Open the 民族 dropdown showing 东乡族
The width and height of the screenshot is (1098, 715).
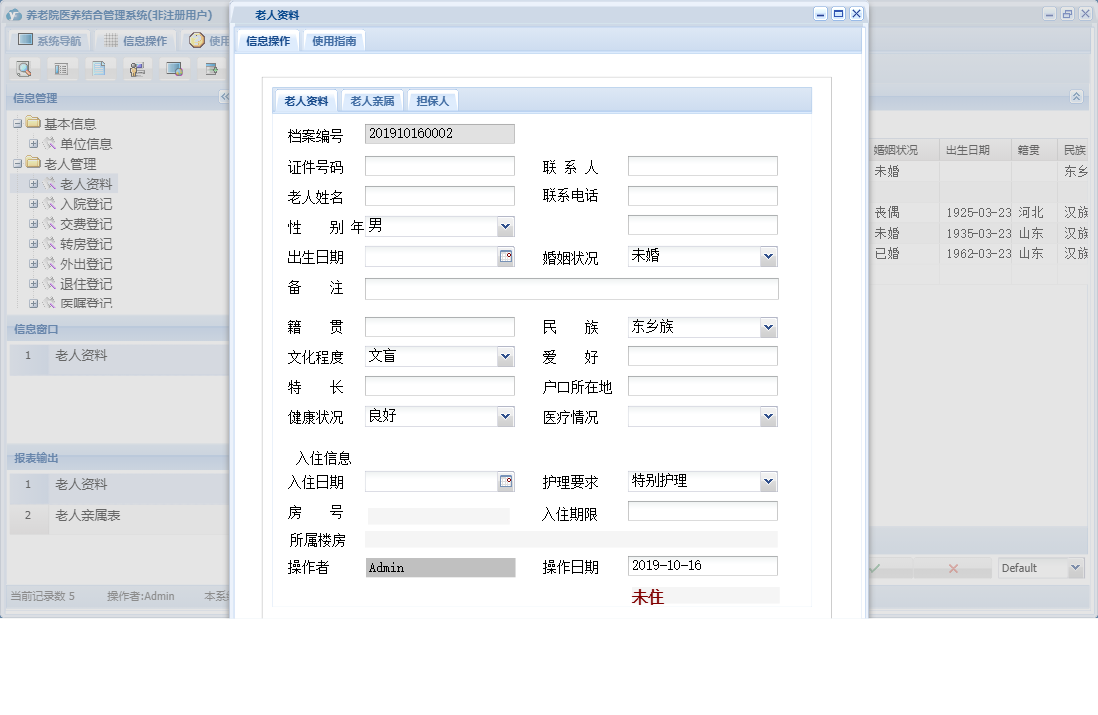point(768,326)
